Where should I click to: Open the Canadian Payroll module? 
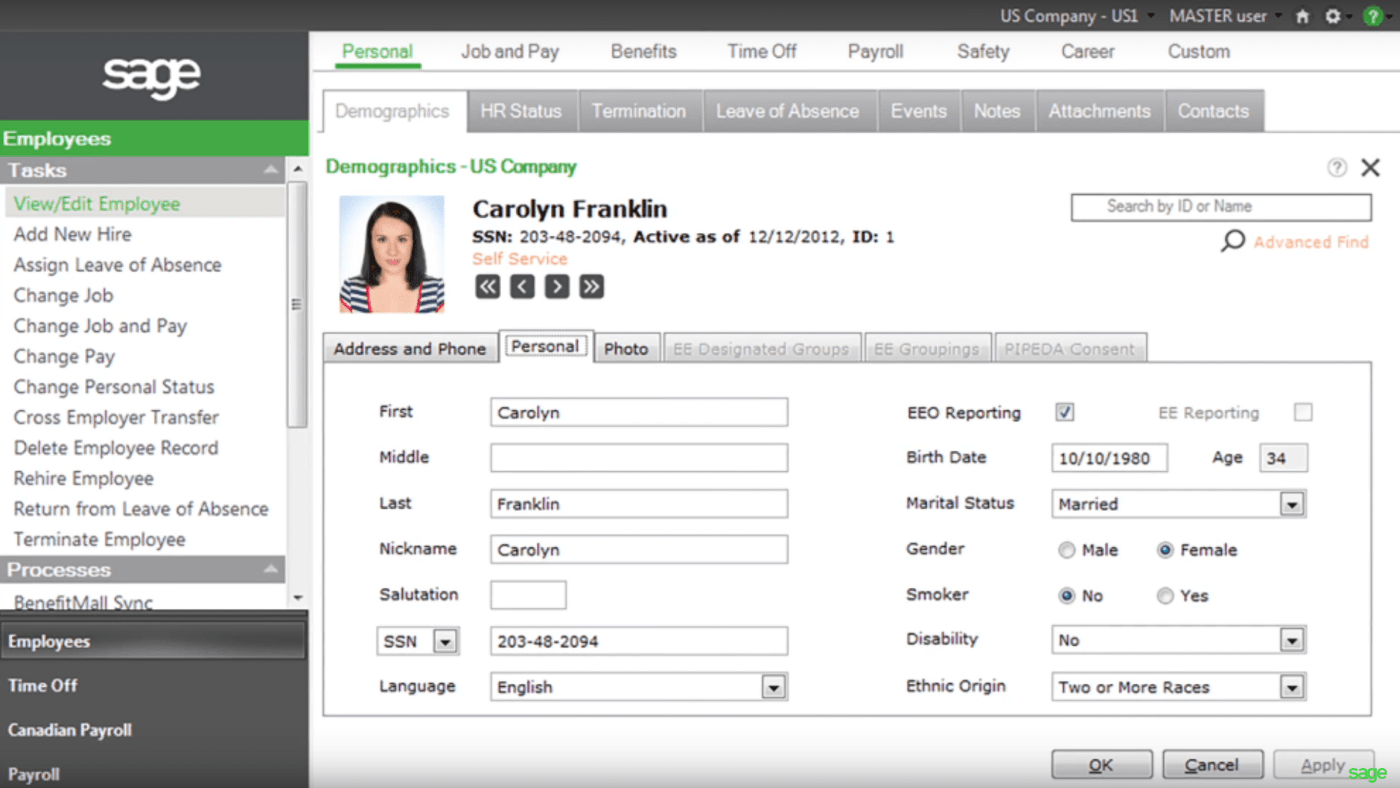pyautogui.click(x=70, y=730)
